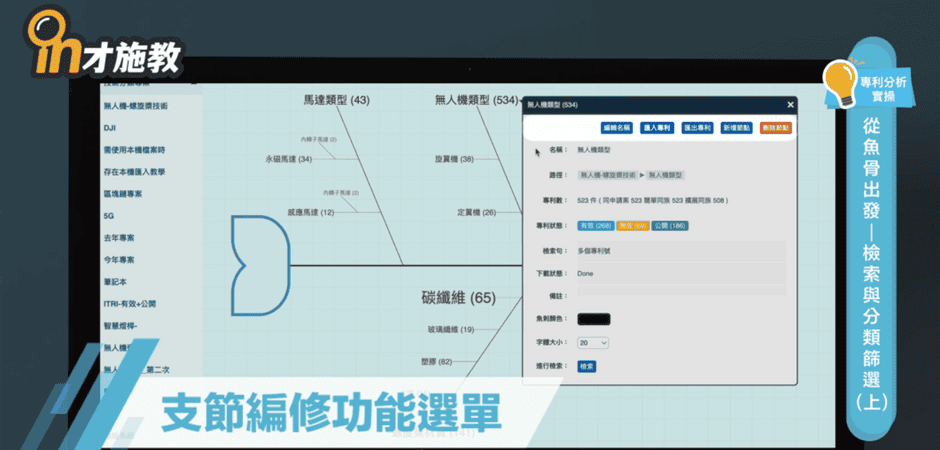The image size is (940, 450).
Task: Toggle the orange 無效 status tag
Action: point(633,226)
